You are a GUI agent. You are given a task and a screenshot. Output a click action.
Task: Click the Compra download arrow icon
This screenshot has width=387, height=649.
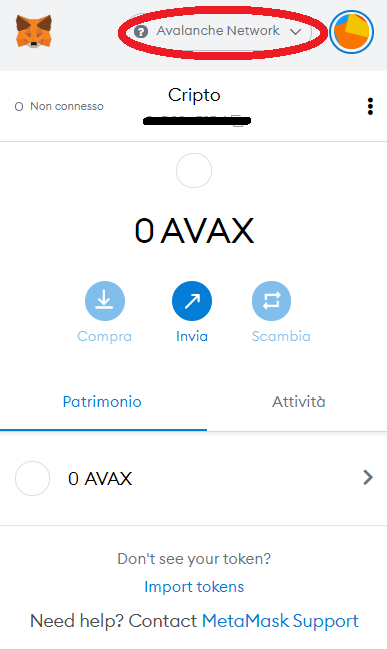pos(105,301)
